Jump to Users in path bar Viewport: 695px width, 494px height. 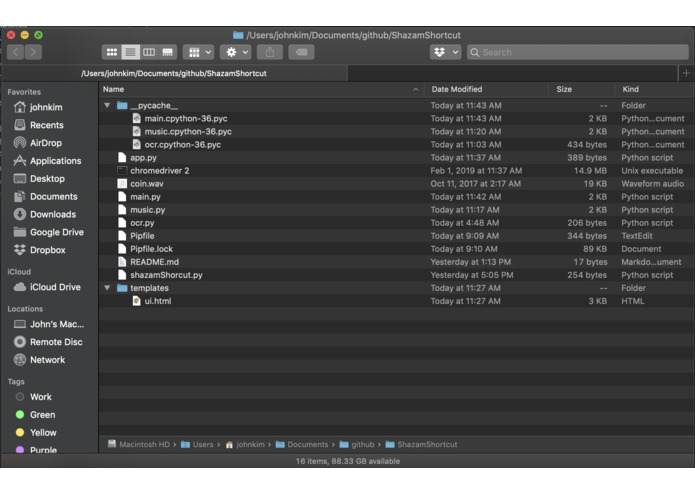[197, 444]
